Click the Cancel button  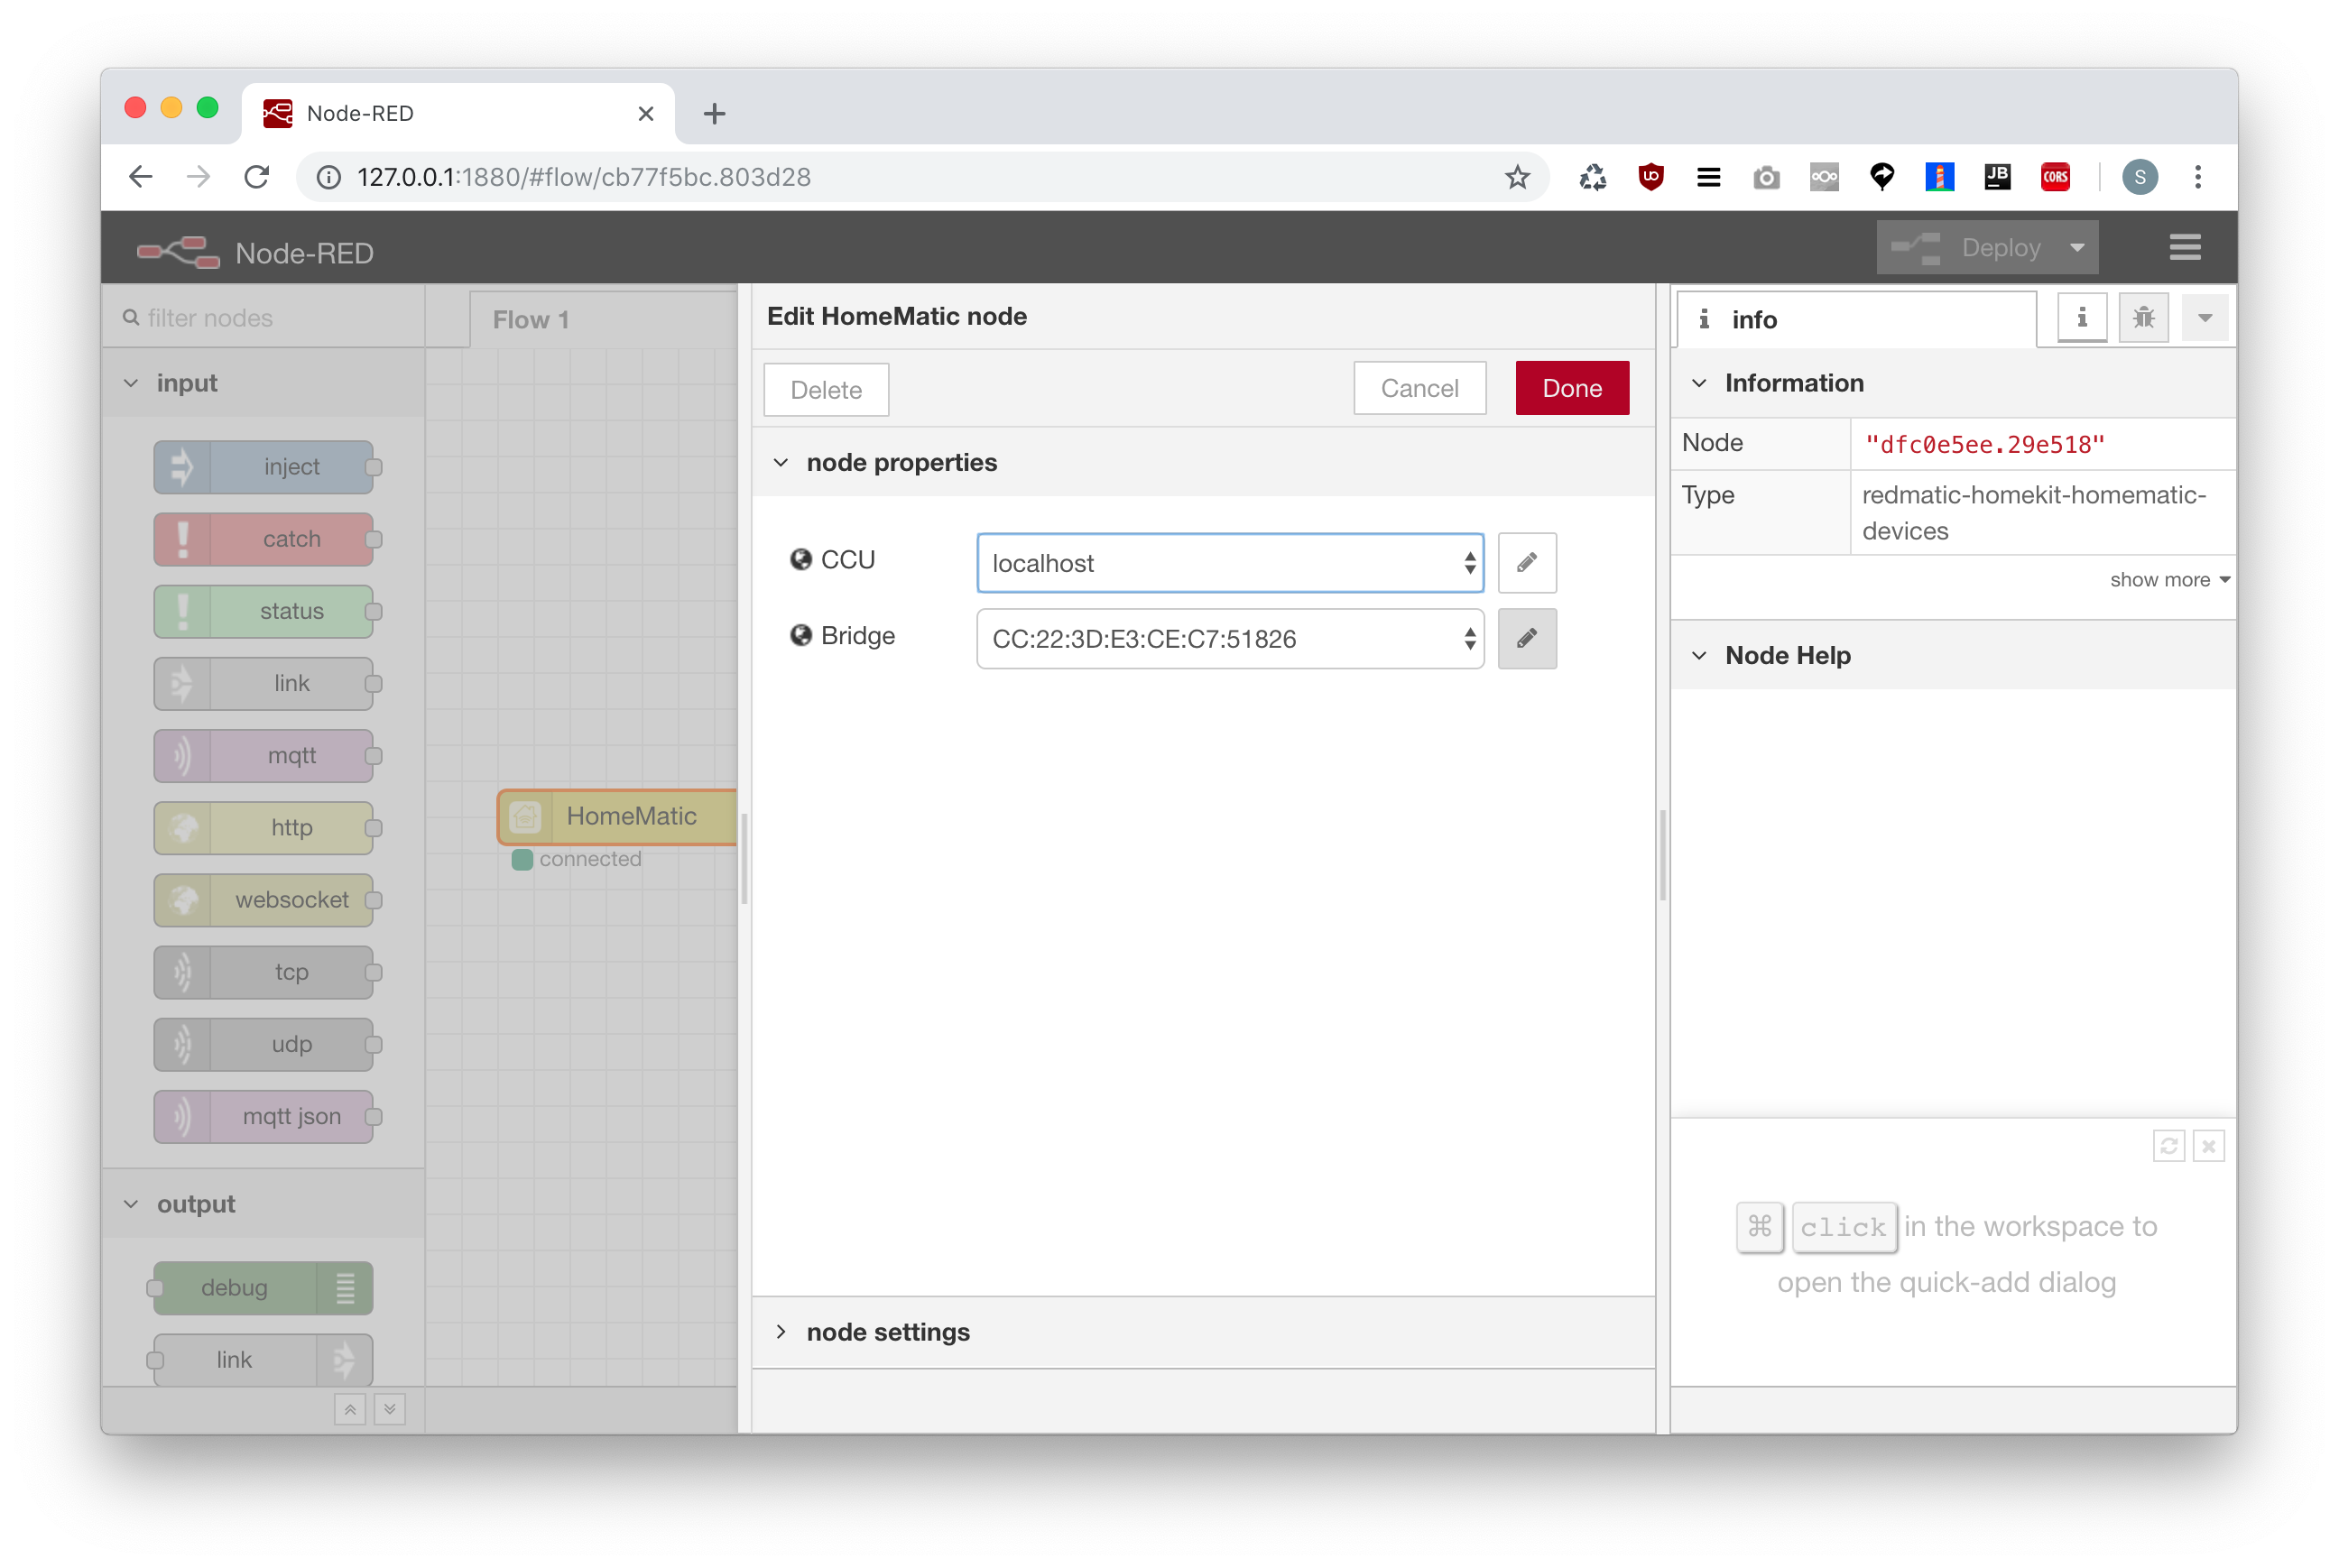(x=1418, y=388)
